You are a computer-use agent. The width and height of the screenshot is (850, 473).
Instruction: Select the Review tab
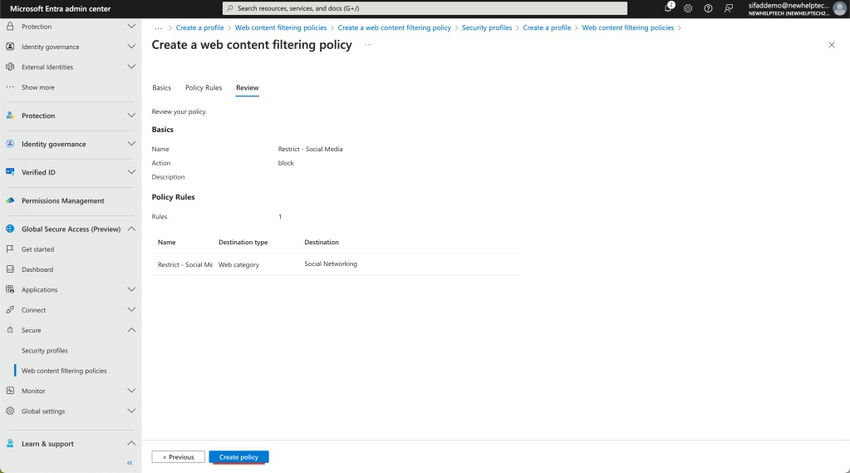[x=247, y=88]
